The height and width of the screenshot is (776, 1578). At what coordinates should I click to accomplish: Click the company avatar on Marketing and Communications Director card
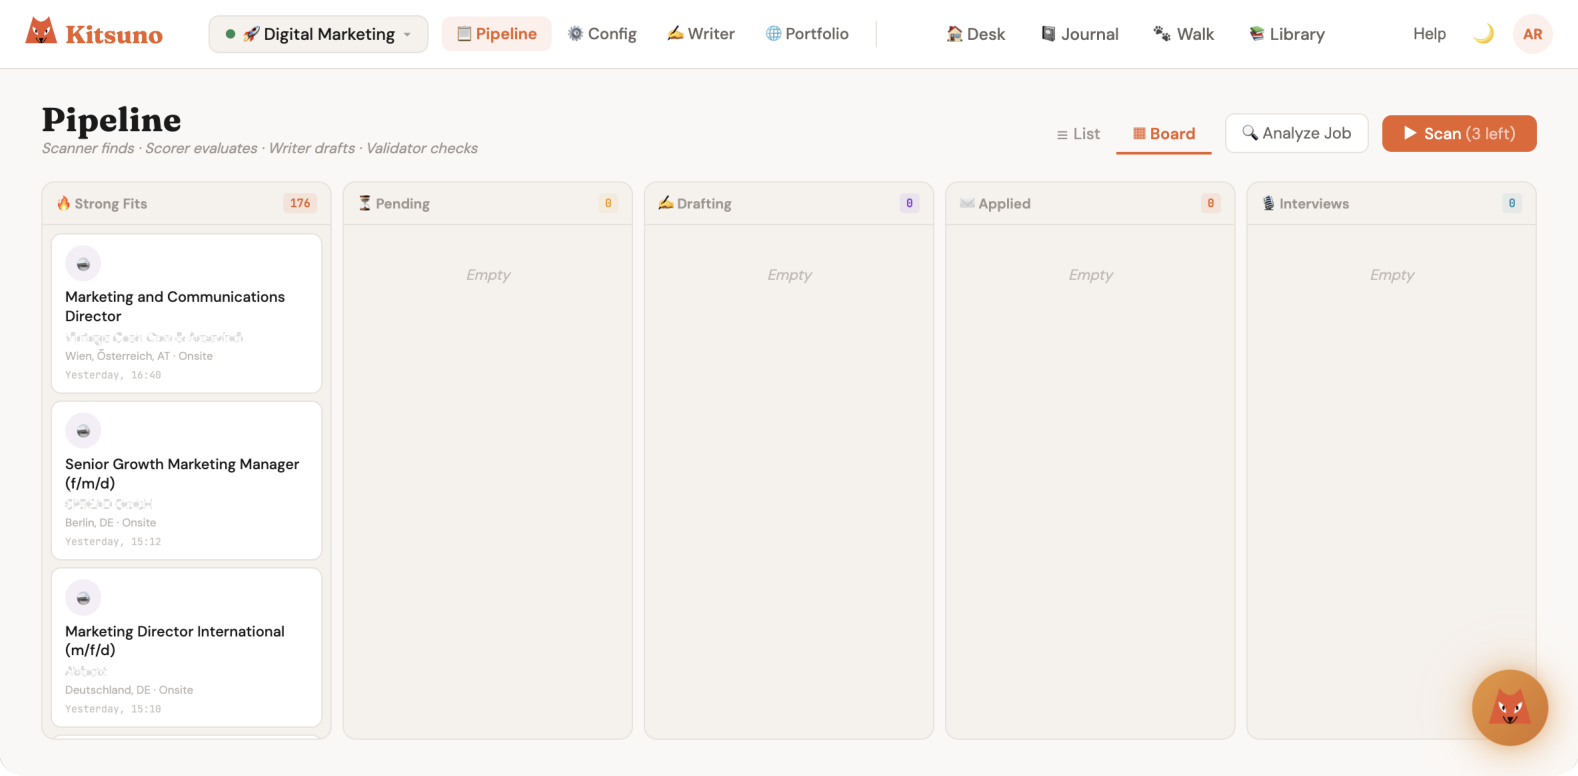click(83, 264)
